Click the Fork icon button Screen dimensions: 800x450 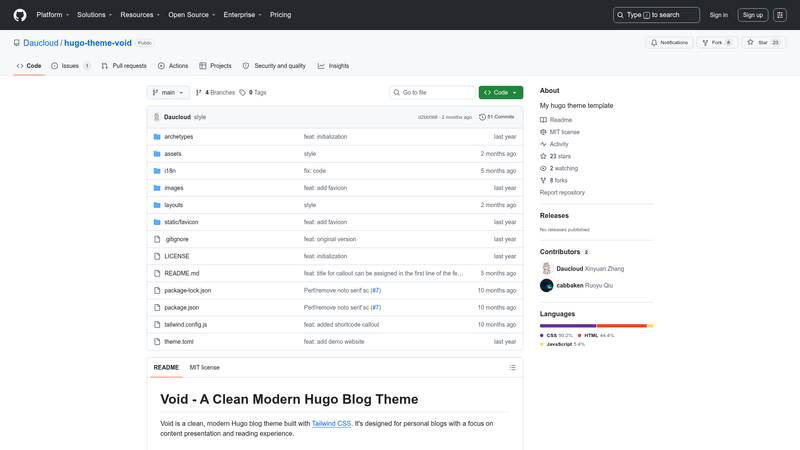[705, 43]
